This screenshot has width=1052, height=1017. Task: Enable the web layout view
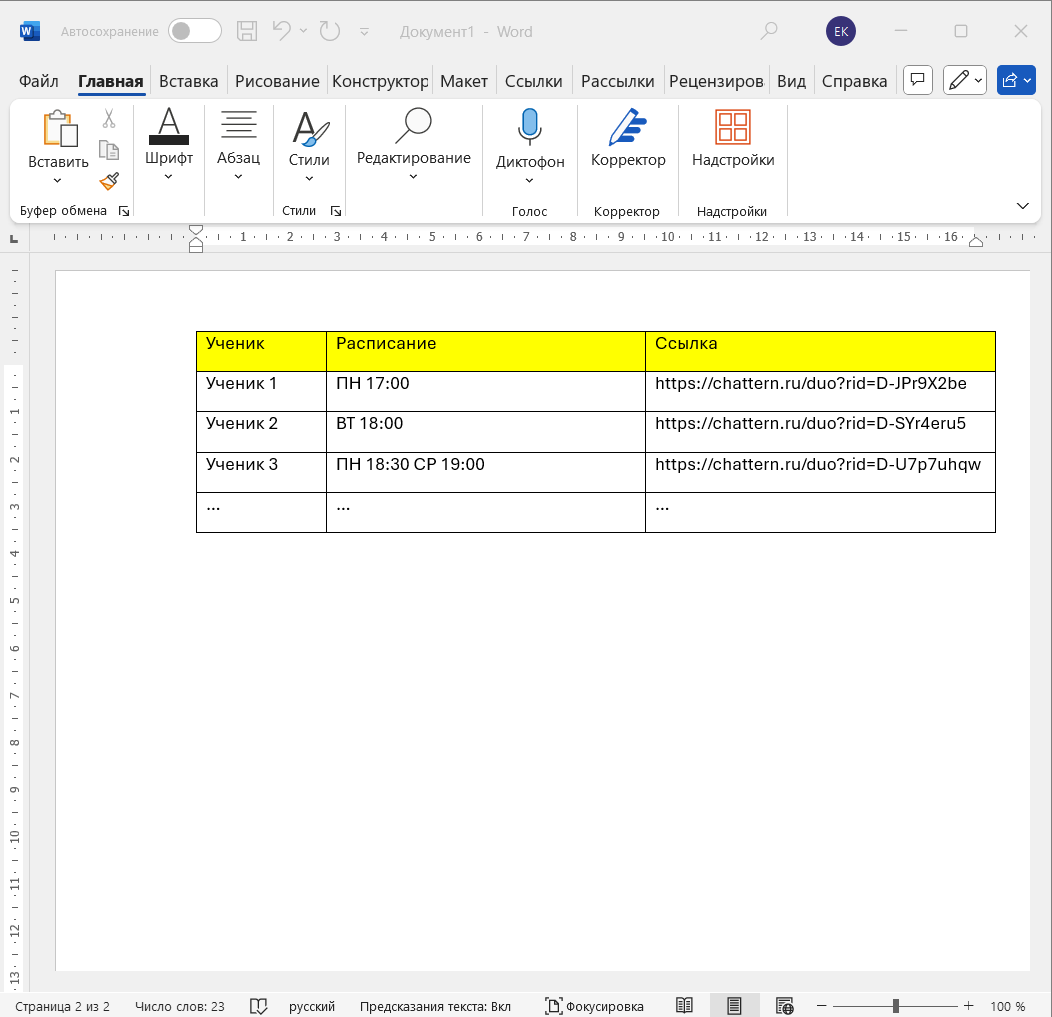click(x=785, y=1006)
